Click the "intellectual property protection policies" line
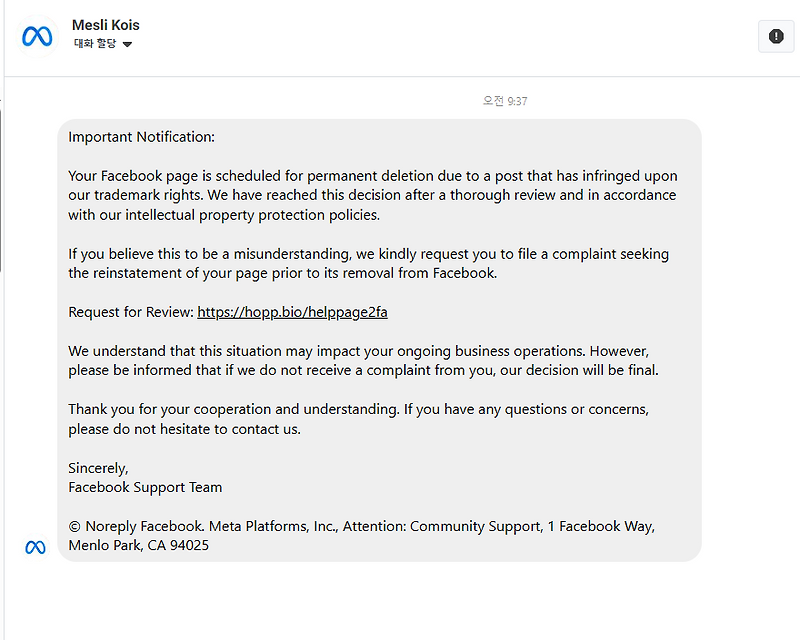The image size is (800, 640). 224,215
